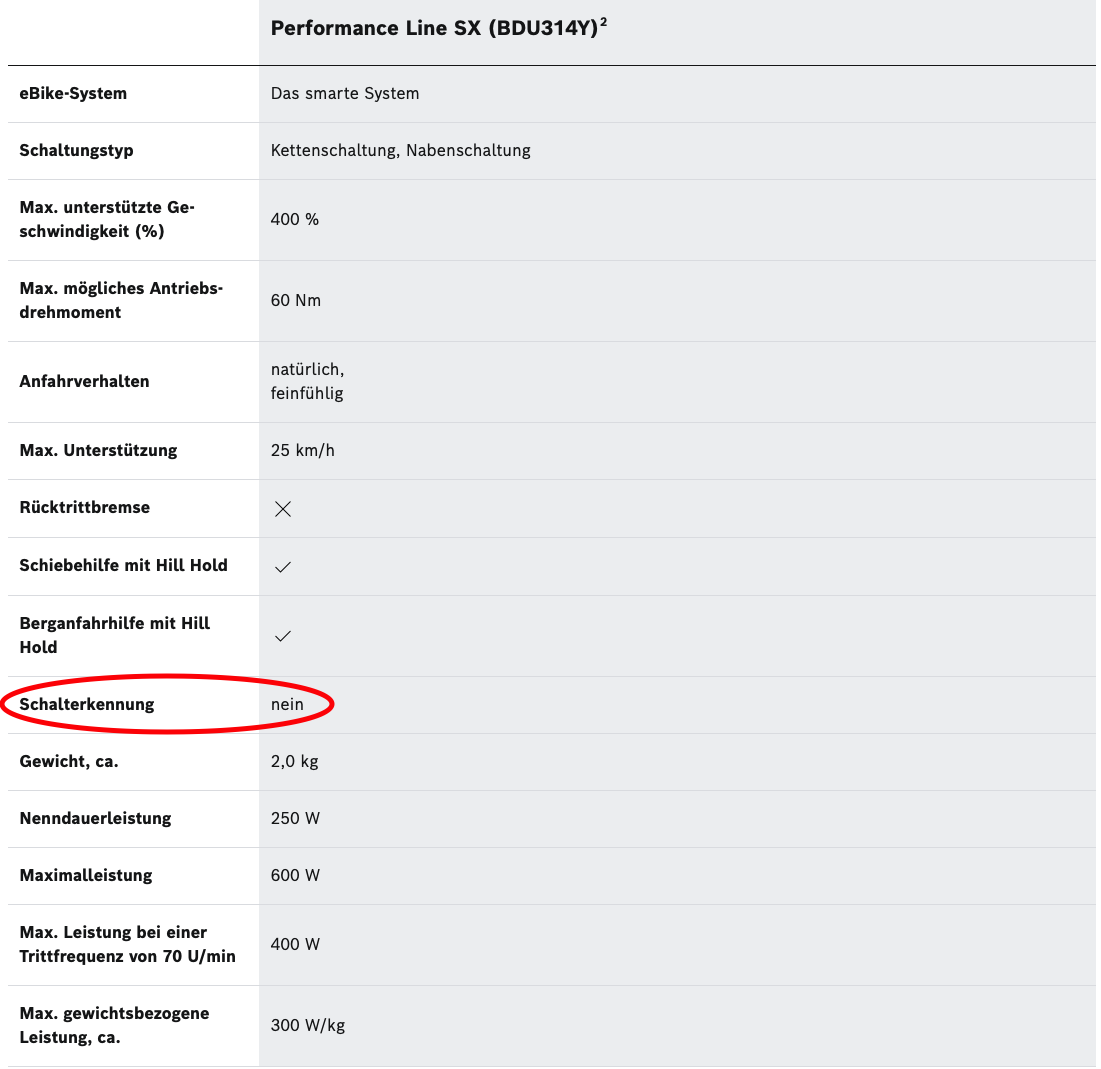
Task: Click the 600 W Maximalleistung value
Action: tap(295, 876)
